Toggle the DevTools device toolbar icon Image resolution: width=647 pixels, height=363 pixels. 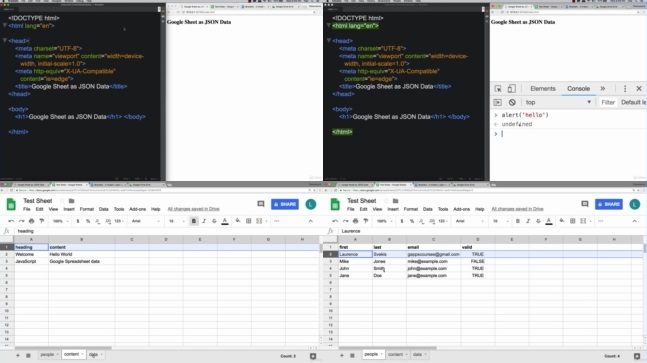pyautogui.click(x=512, y=89)
